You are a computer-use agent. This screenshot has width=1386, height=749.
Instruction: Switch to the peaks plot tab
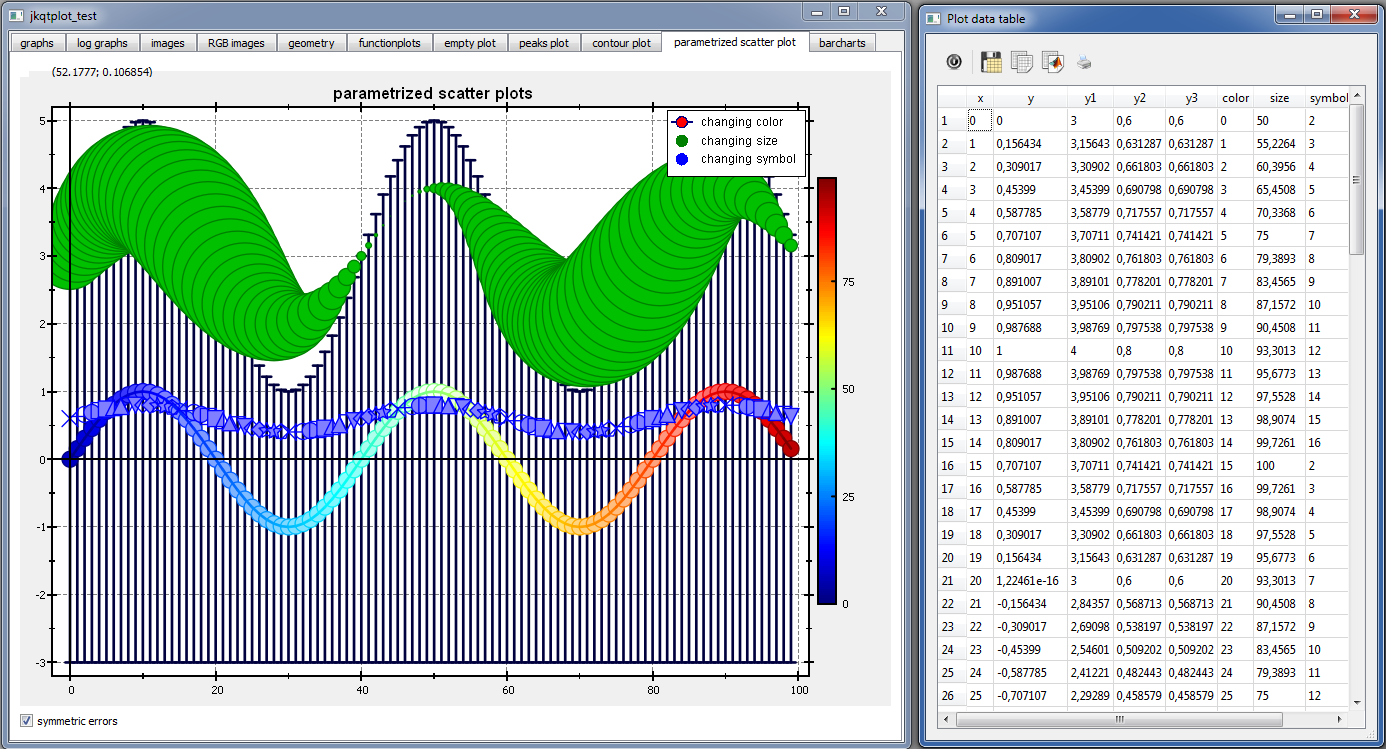544,43
